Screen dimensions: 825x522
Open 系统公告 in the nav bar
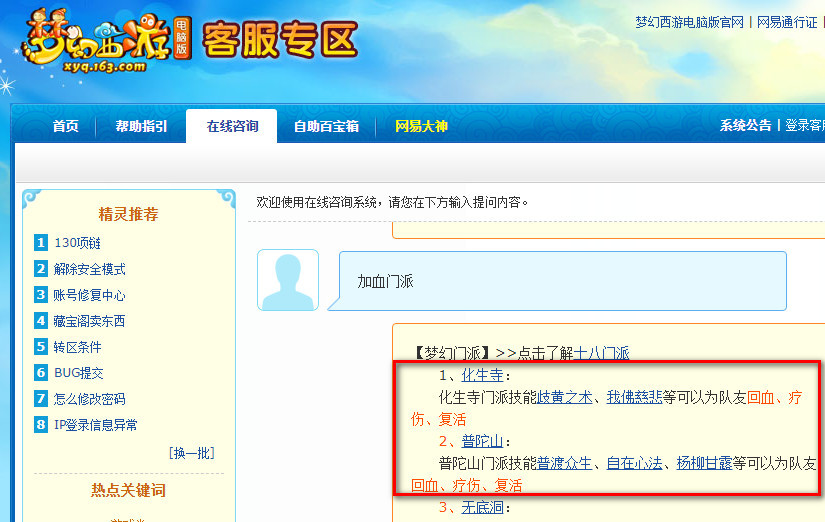point(745,125)
